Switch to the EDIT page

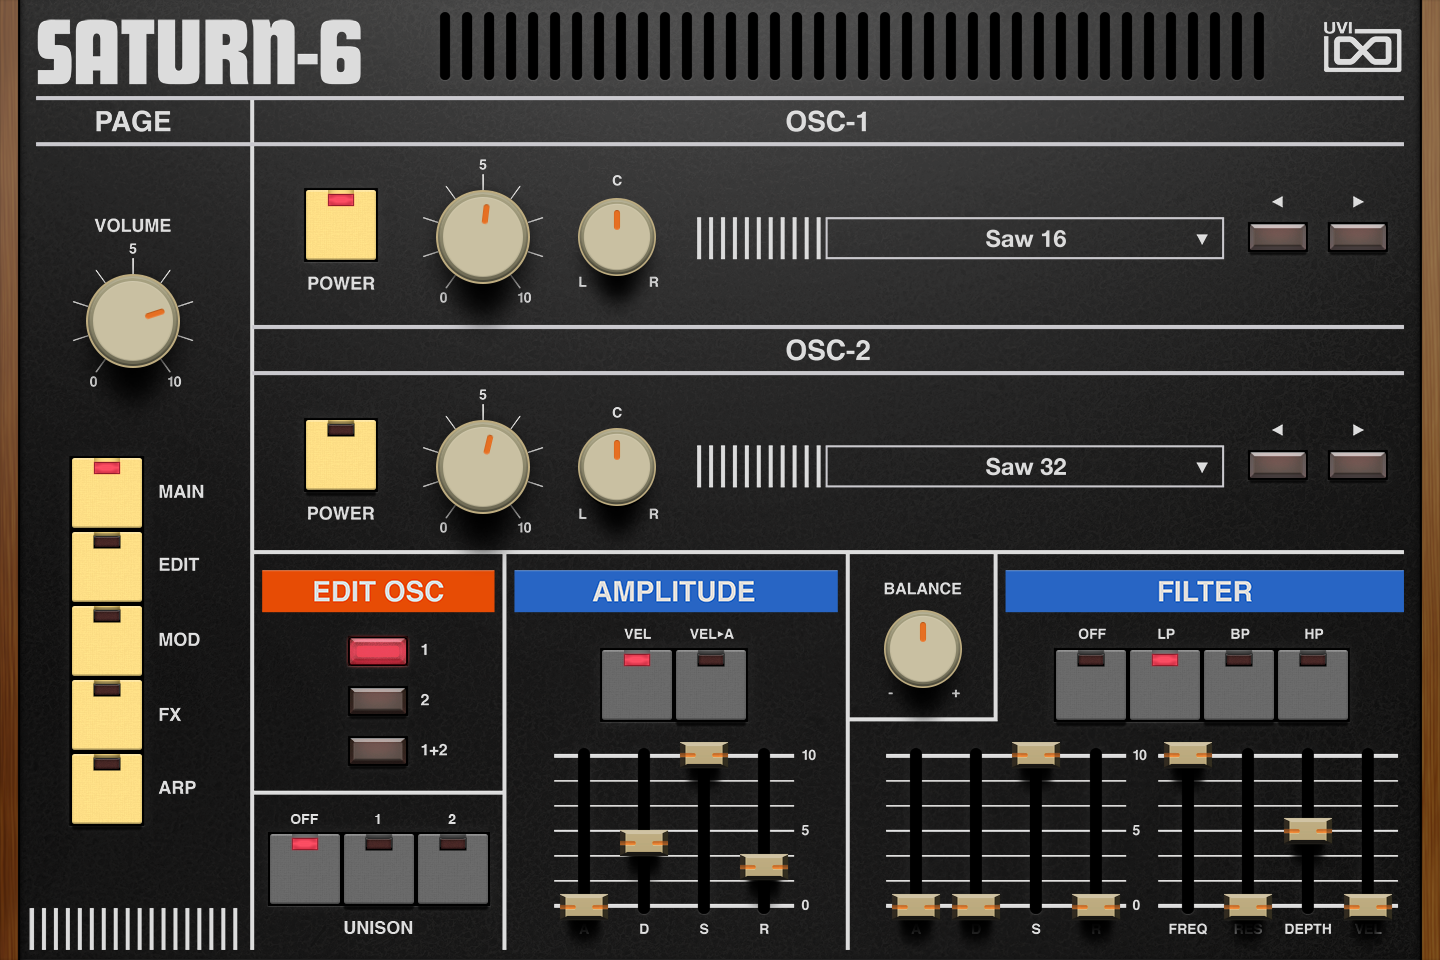[x=106, y=565]
